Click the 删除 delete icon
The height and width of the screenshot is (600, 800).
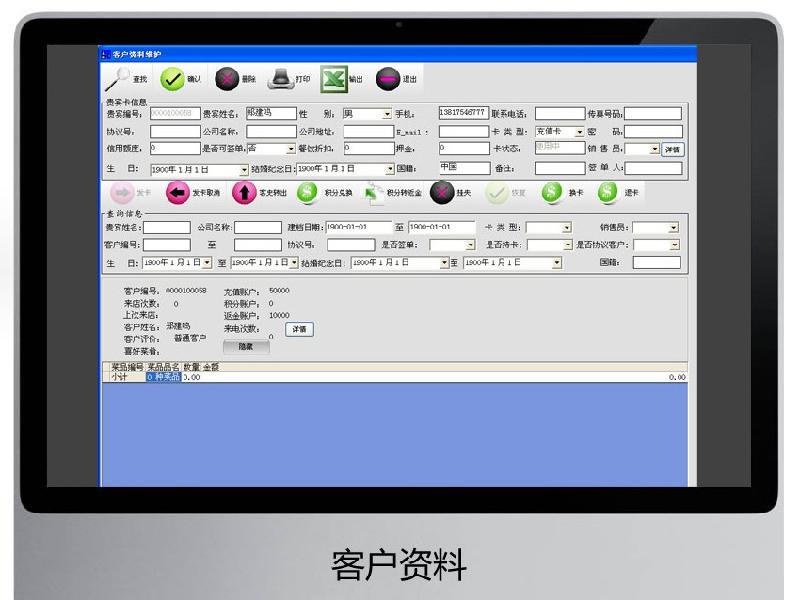click(x=226, y=79)
